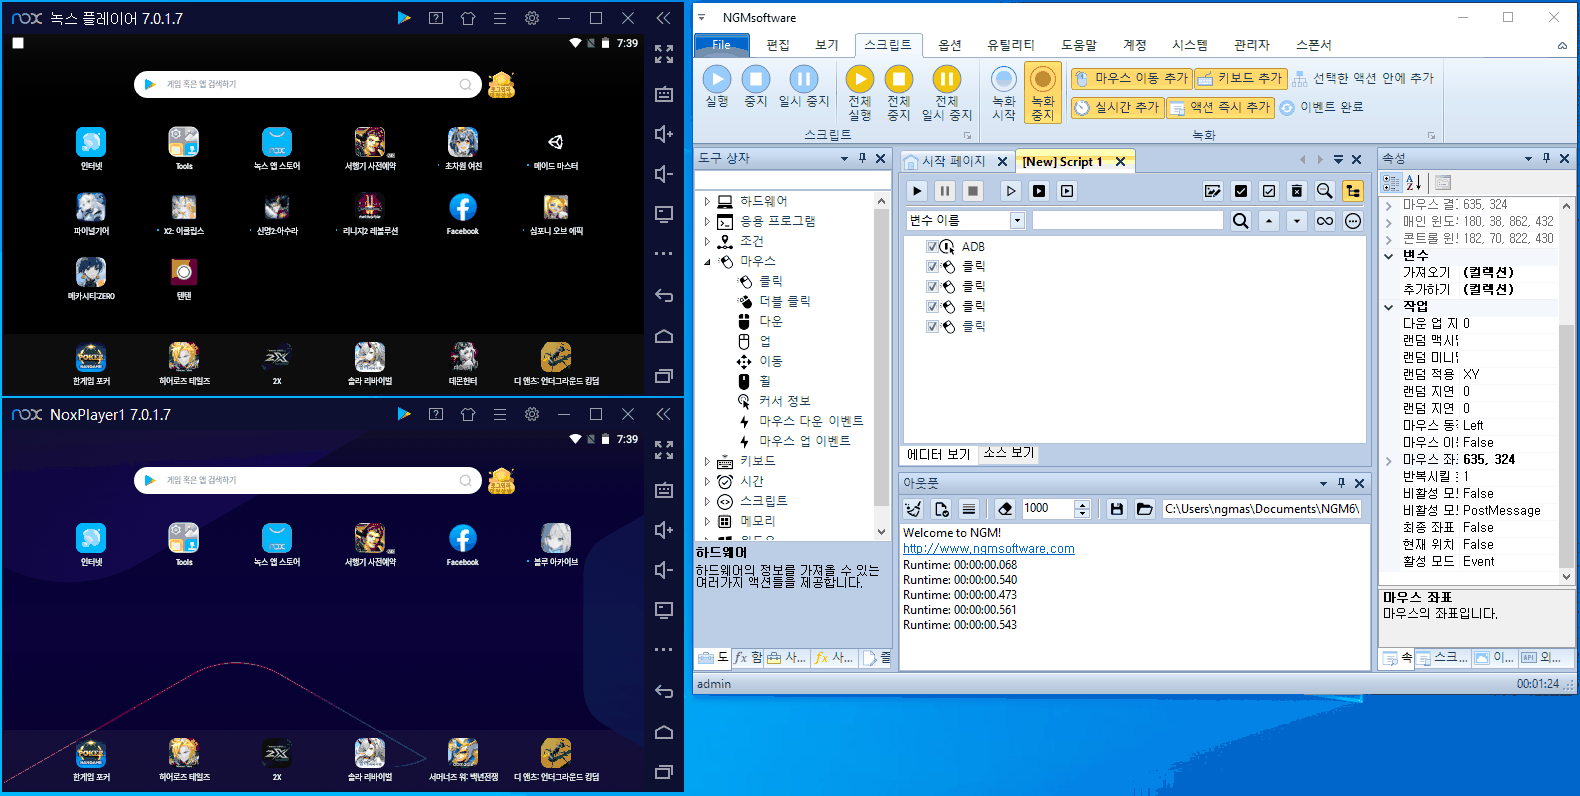Open 블루 아카이브 app in NoxPlayer1 window

click(x=556, y=545)
